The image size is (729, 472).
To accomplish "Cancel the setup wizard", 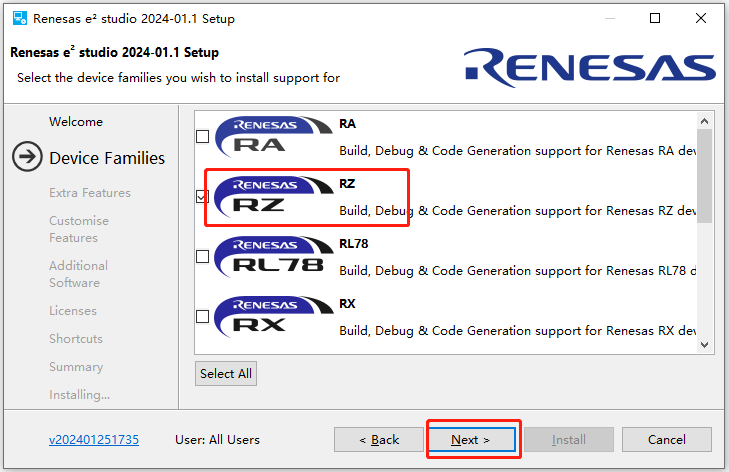I will (x=666, y=439).
